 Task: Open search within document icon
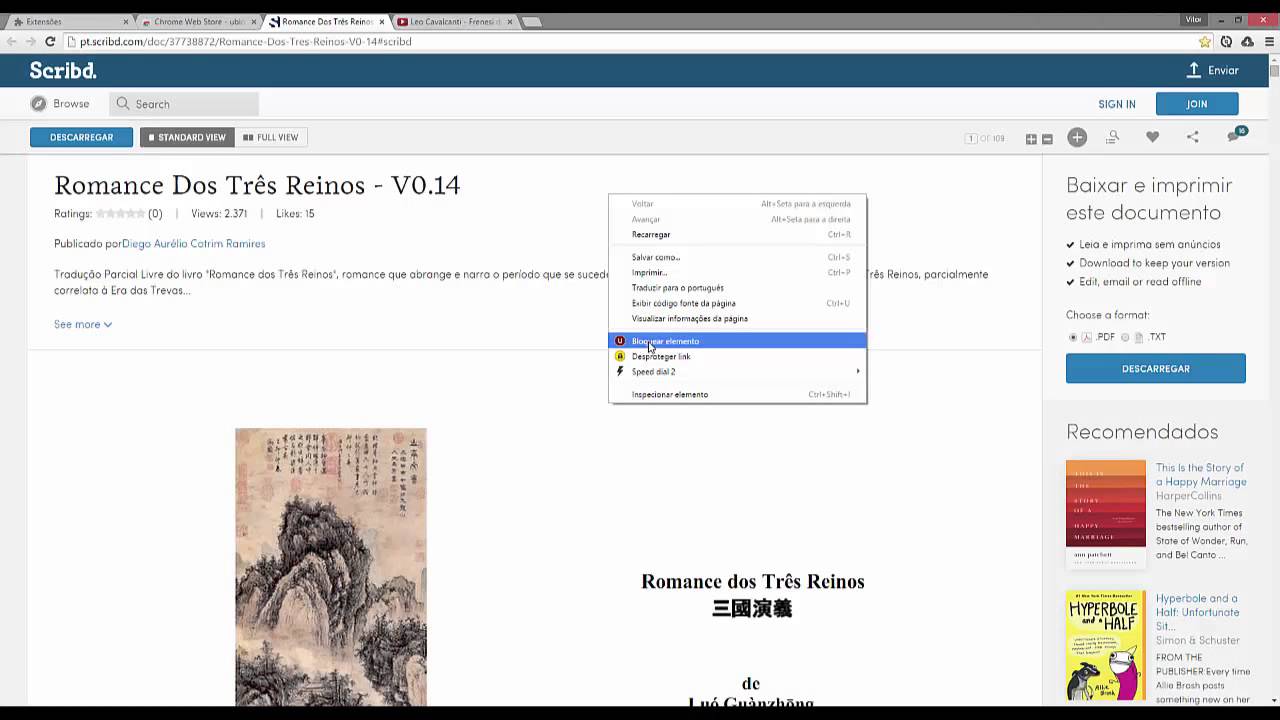pyautogui.click(x=1112, y=137)
